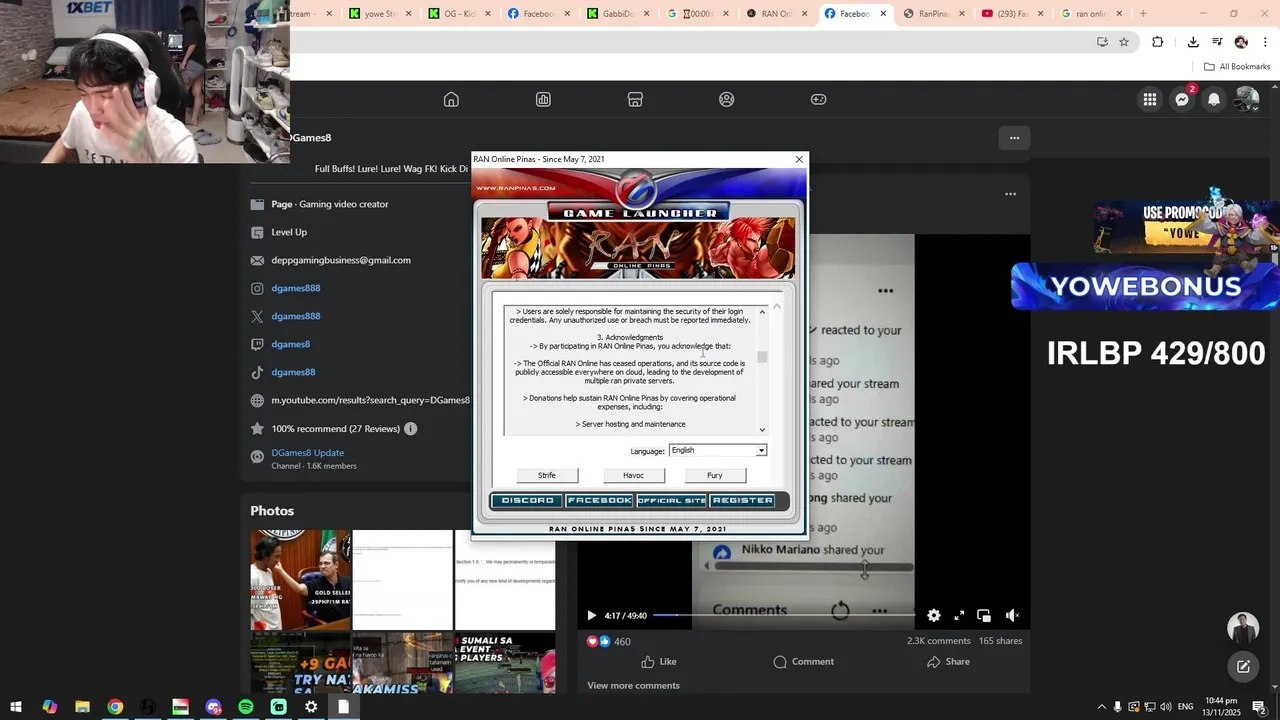The image size is (1280, 720).
Task: Click the Comment button under video
Action: [x=803, y=662]
